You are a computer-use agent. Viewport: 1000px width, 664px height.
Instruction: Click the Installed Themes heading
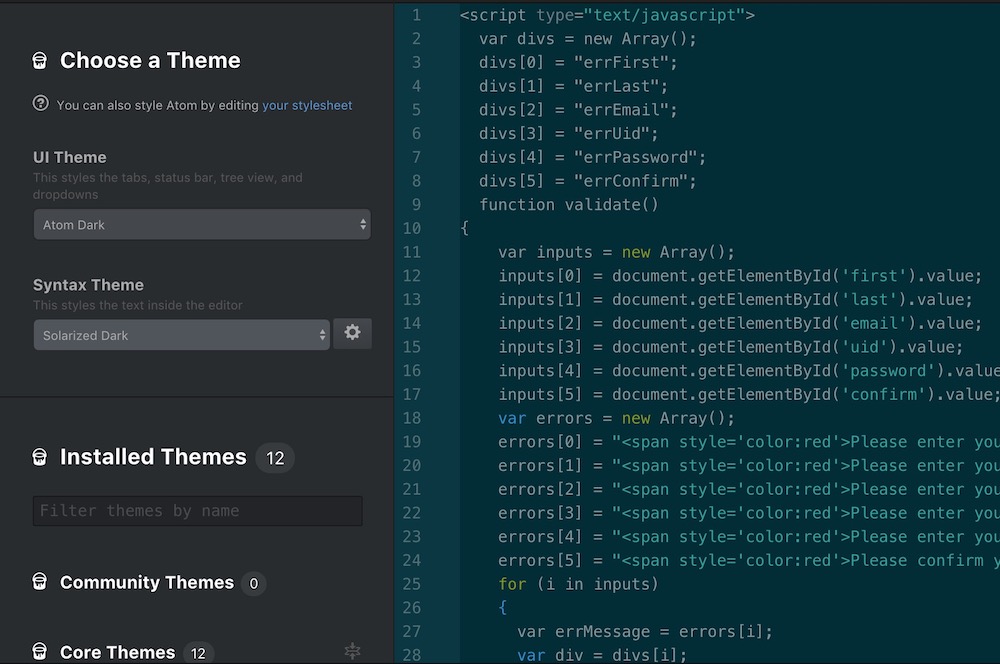click(152, 457)
